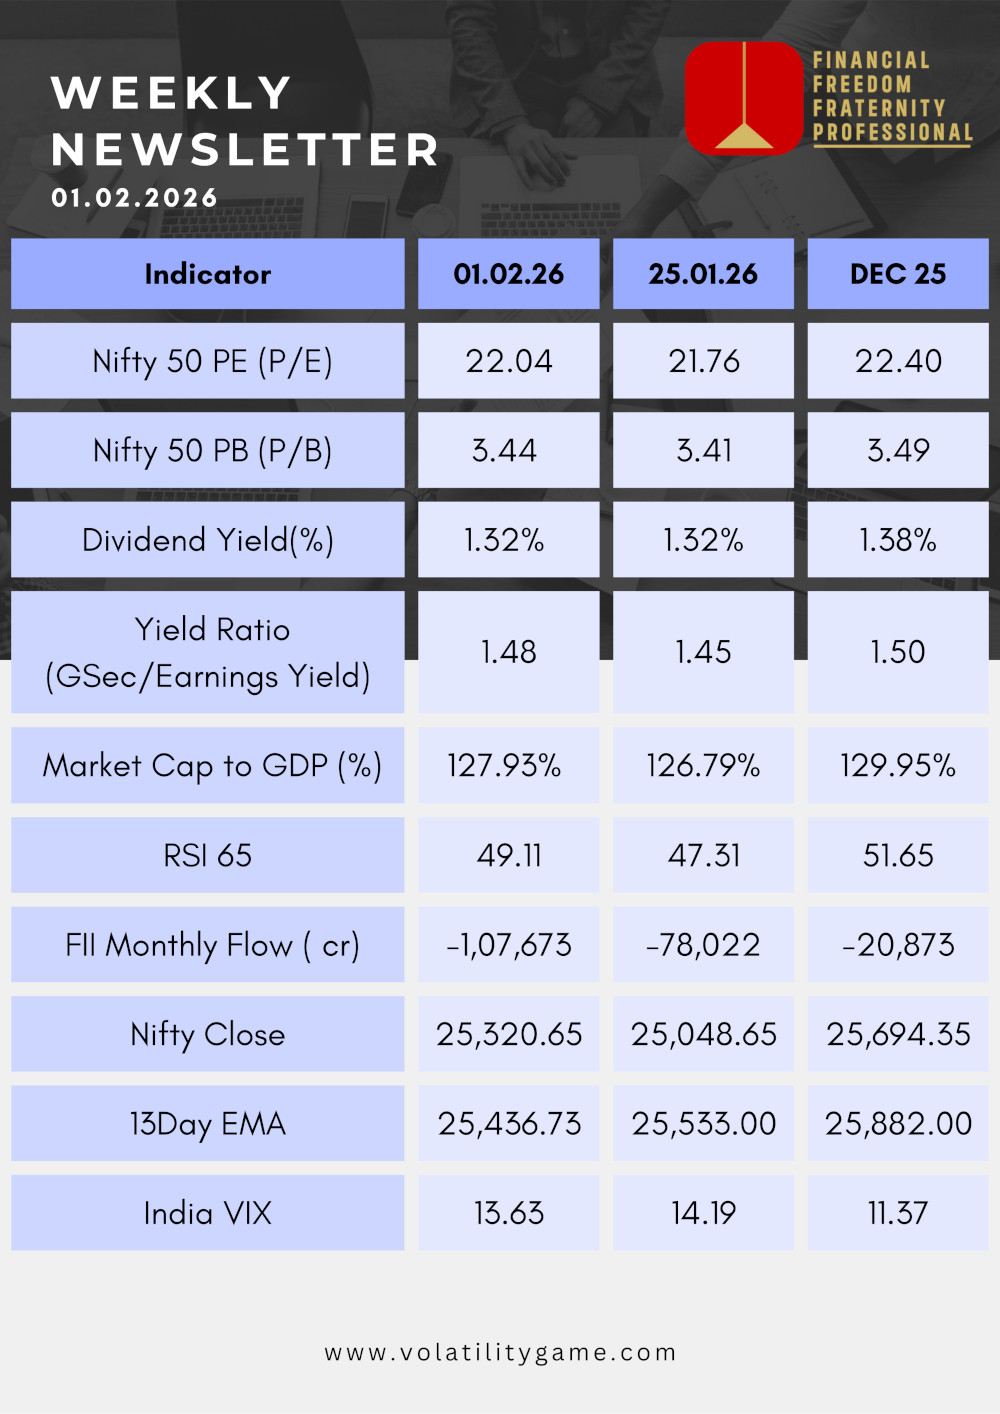Click the newsletter date 01.02.2026
Image resolution: width=1000 pixels, height=1414 pixels.
pyautogui.click(x=134, y=198)
